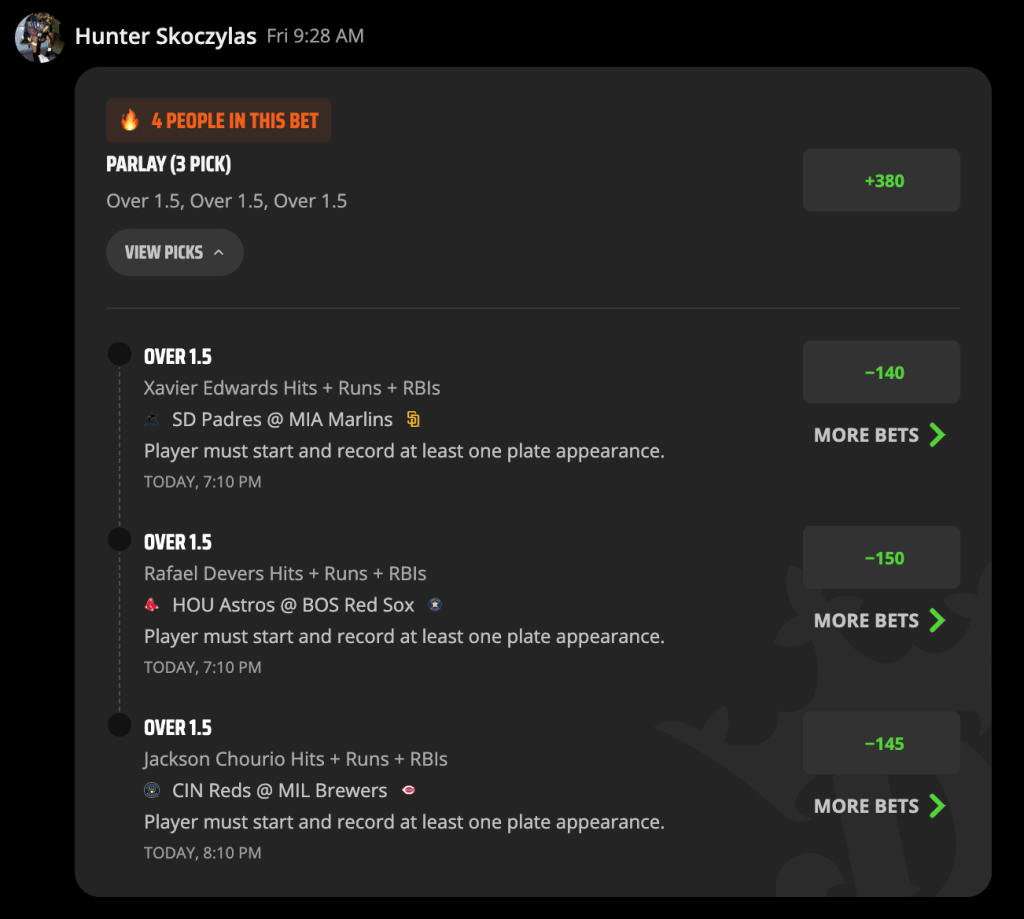This screenshot has height=919, width=1024.
Task: Select the -145 Jackson Chourio odds
Action: 881,743
